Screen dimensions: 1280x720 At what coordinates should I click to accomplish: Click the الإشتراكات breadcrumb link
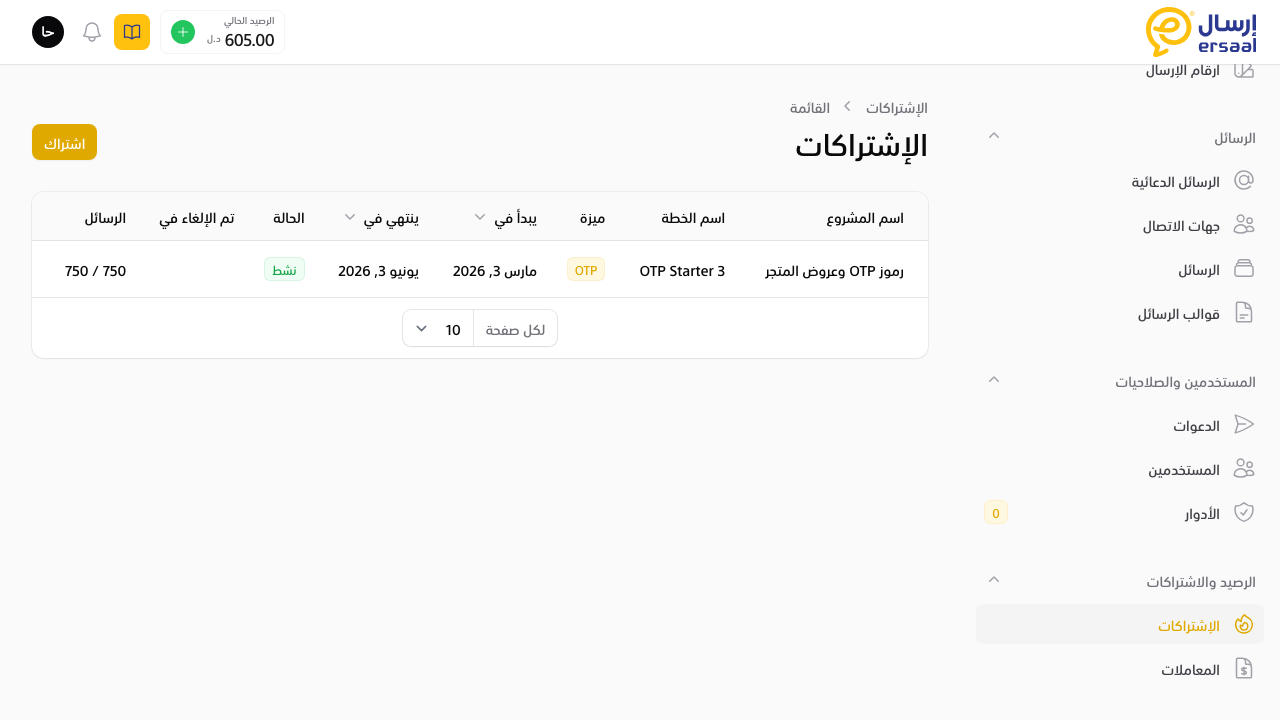(x=896, y=107)
